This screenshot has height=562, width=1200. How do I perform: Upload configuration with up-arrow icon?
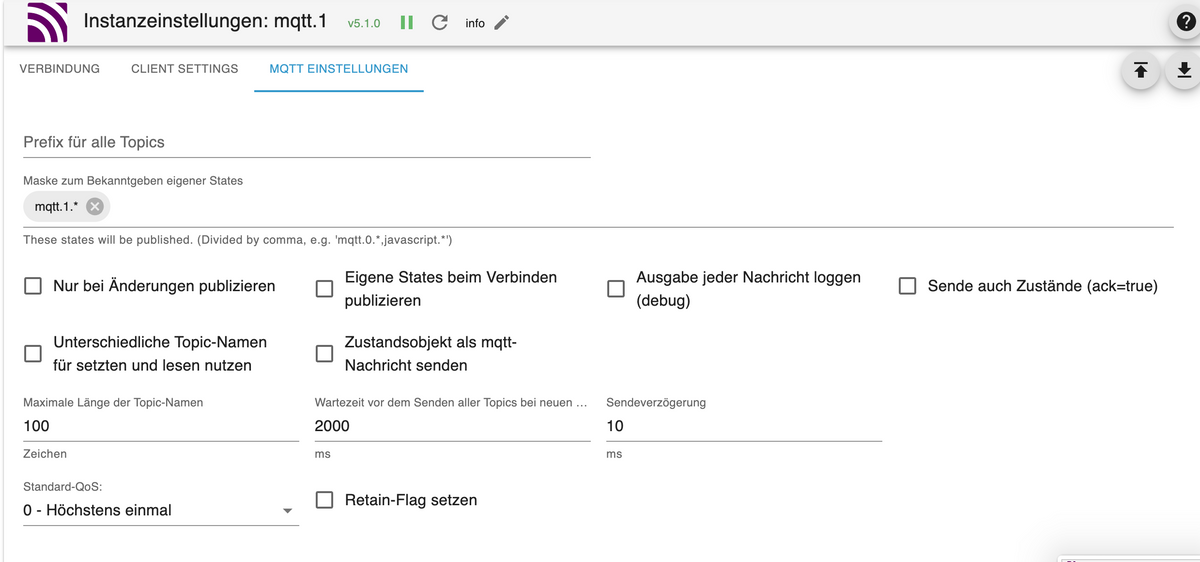tap(1140, 70)
